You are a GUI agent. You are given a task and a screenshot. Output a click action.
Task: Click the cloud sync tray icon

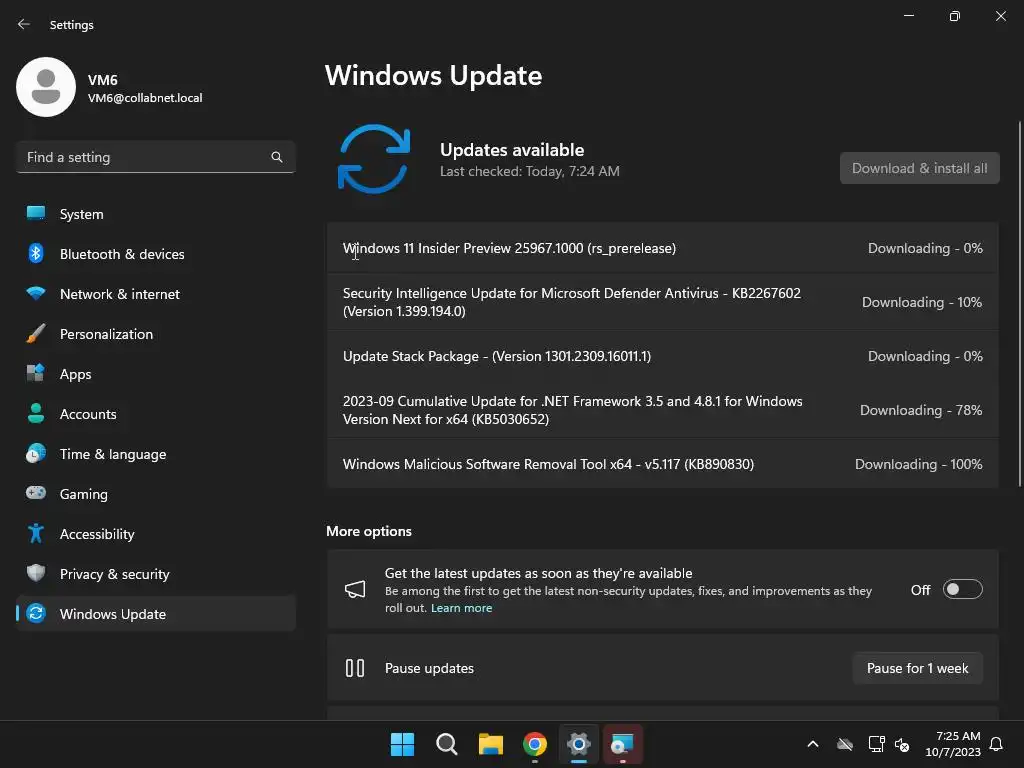pos(845,744)
